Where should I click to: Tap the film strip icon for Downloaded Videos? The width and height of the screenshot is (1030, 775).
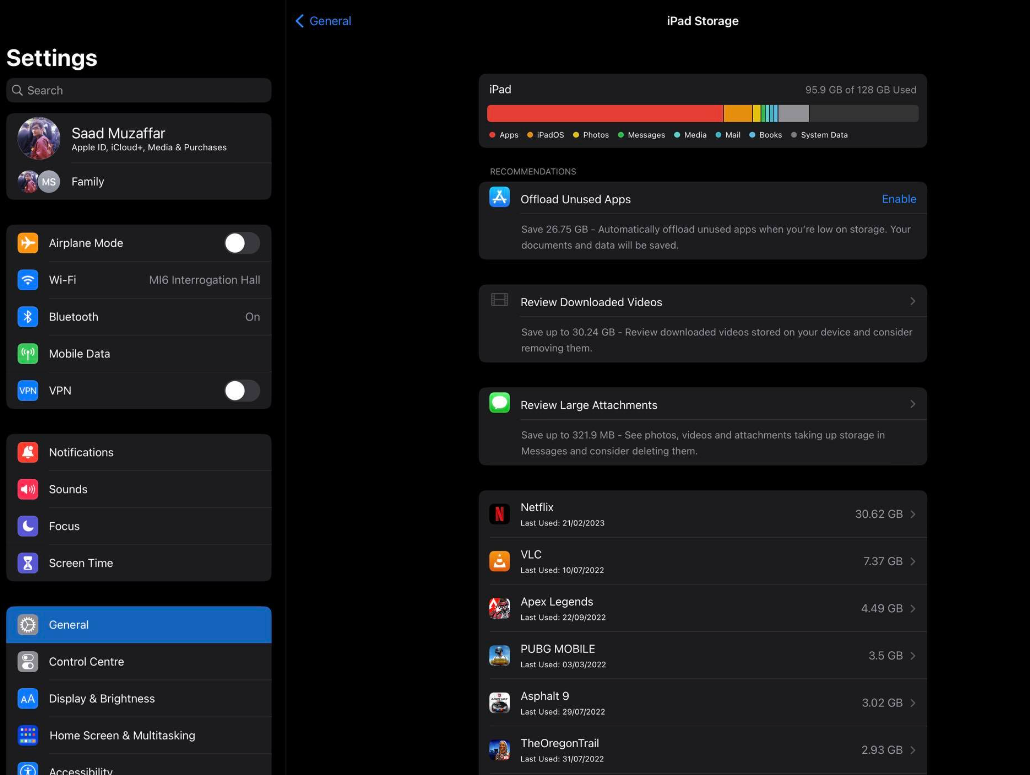click(x=499, y=300)
